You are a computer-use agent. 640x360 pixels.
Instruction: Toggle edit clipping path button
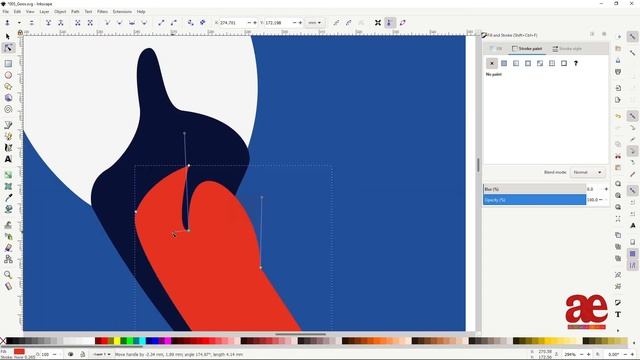coord(336,23)
